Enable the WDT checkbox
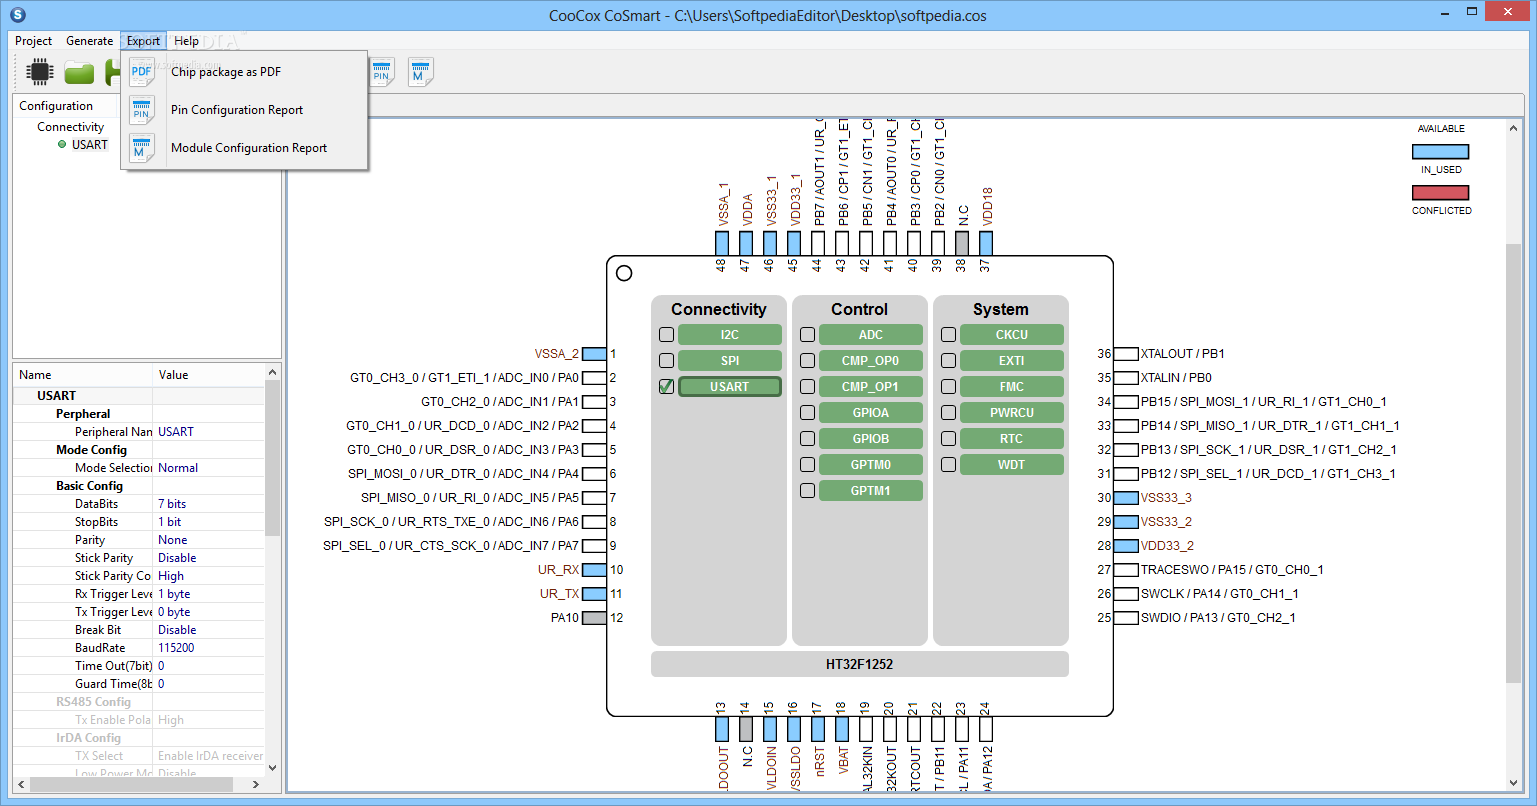The width and height of the screenshot is (1537, 806). [949, 465]
